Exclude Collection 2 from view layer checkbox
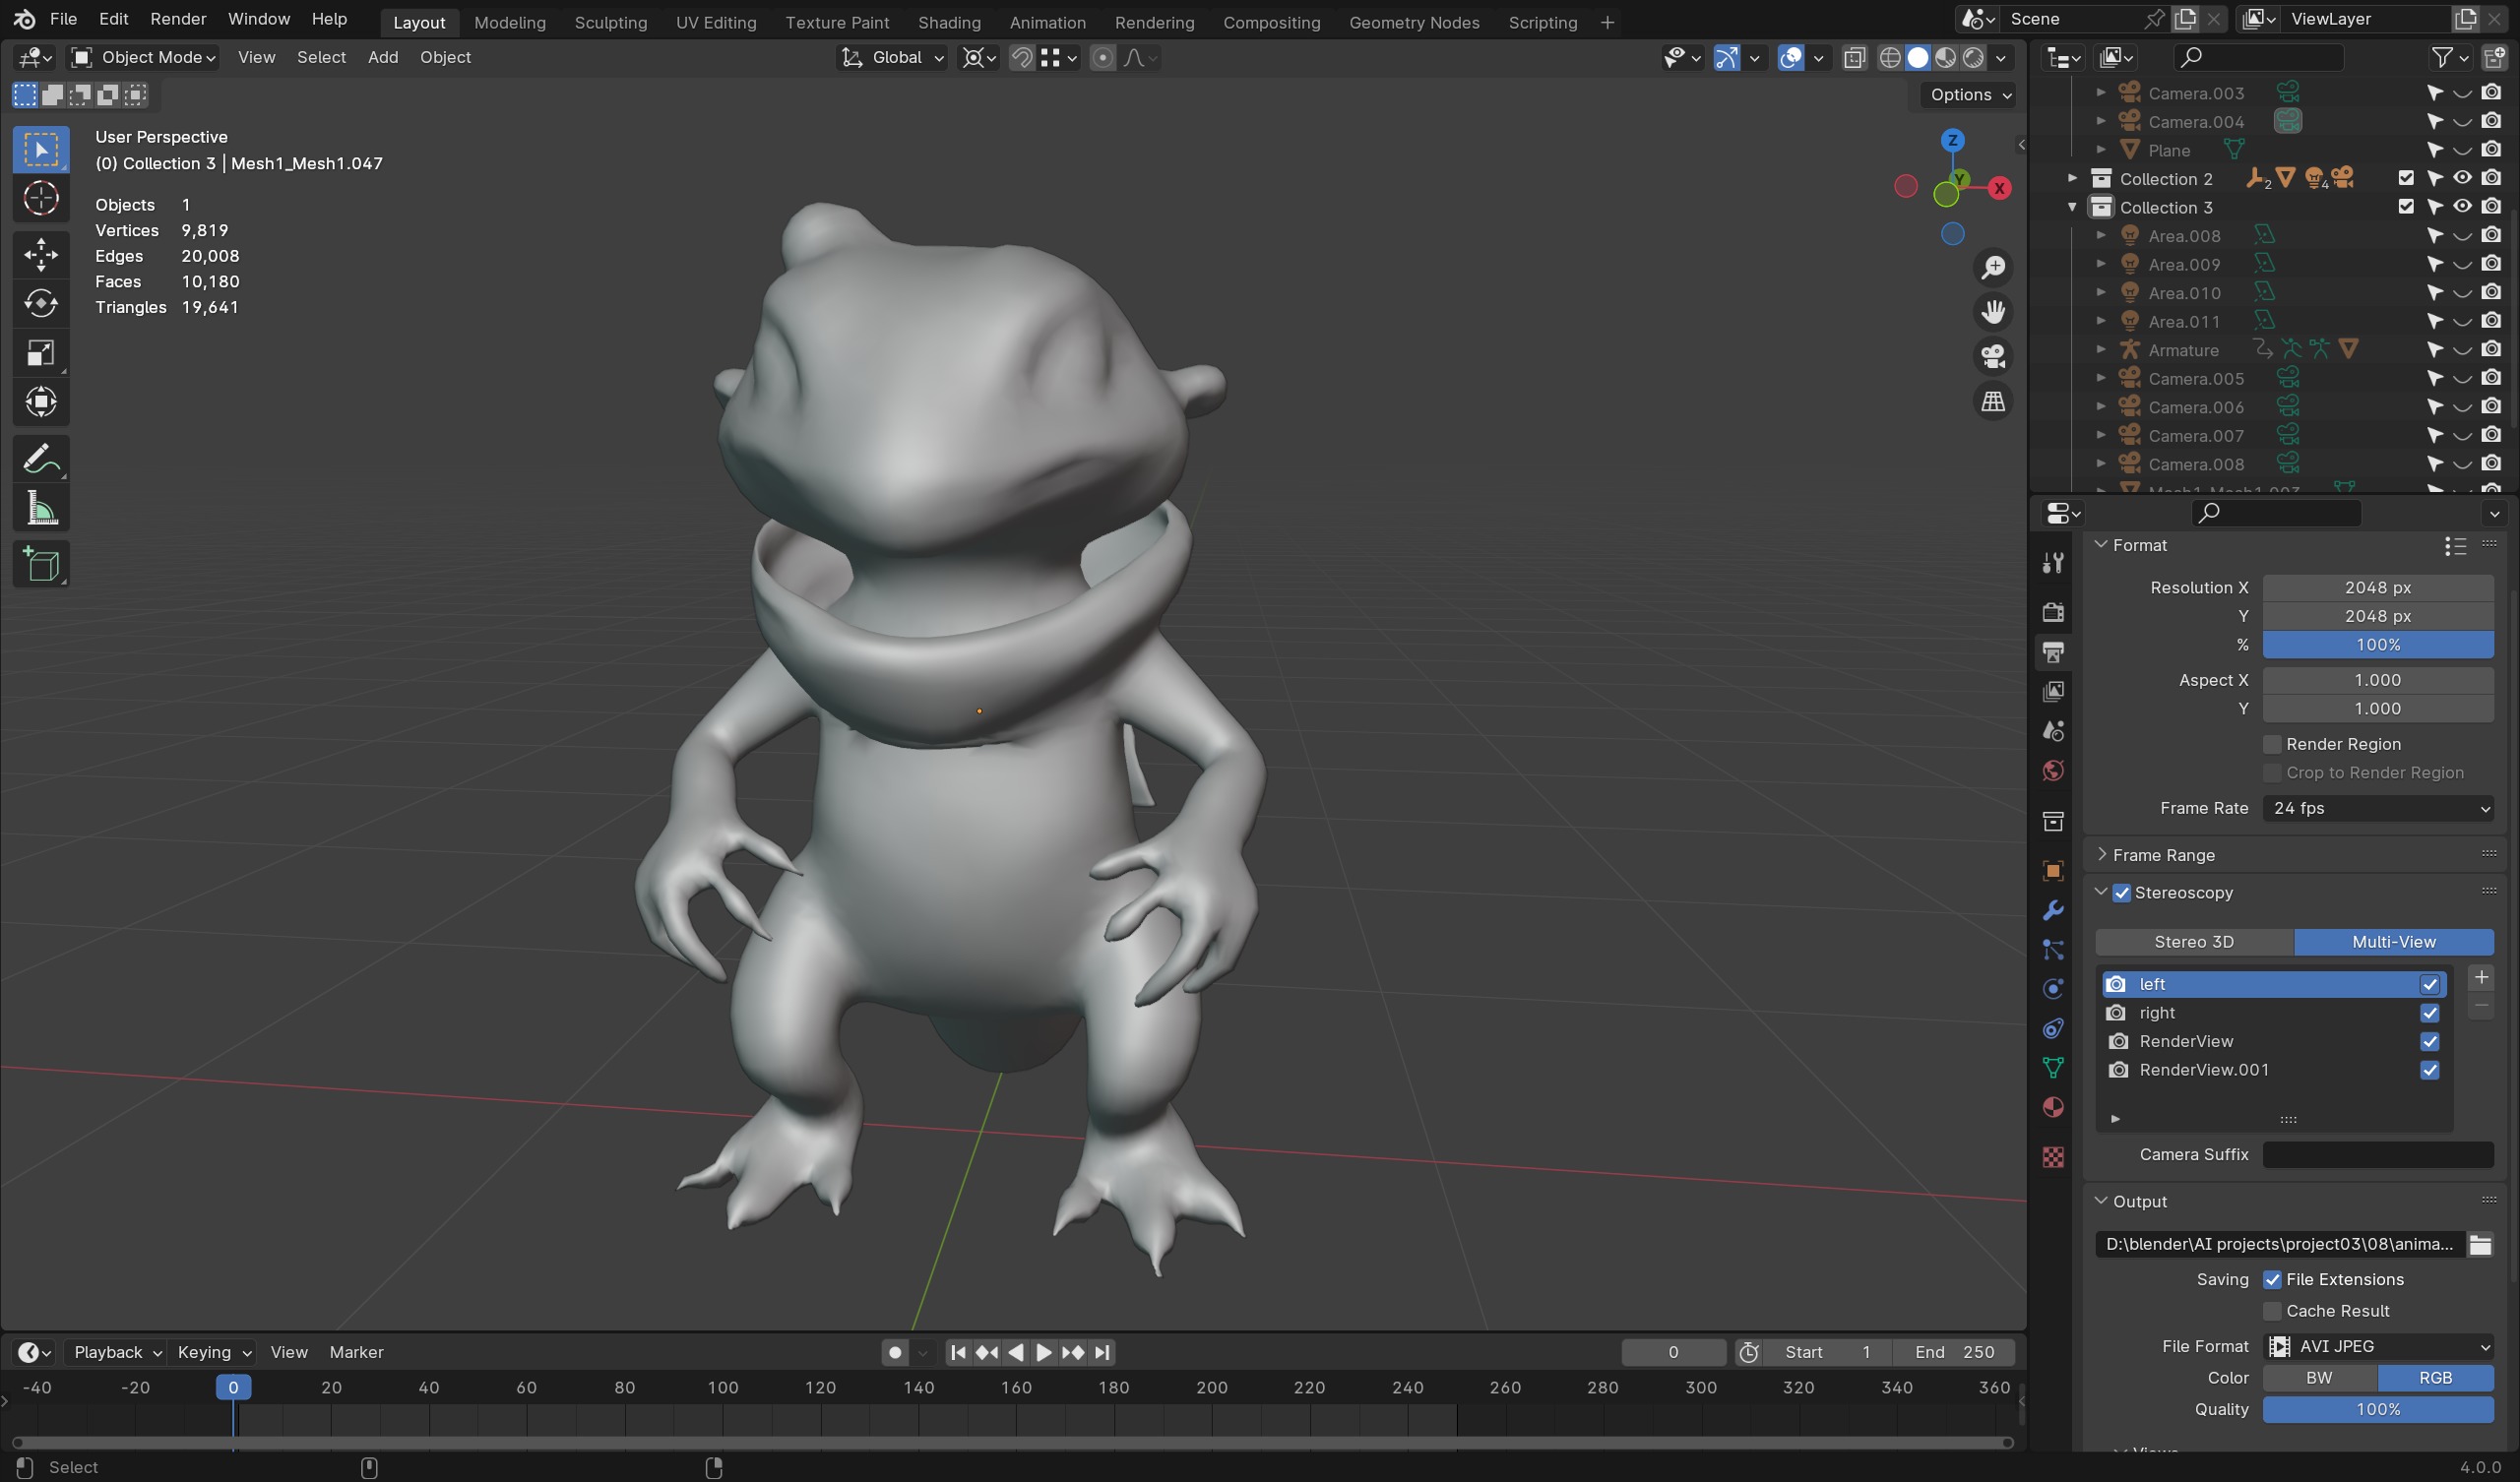Screen dimensions: 2520x1482 [2407, 179]
